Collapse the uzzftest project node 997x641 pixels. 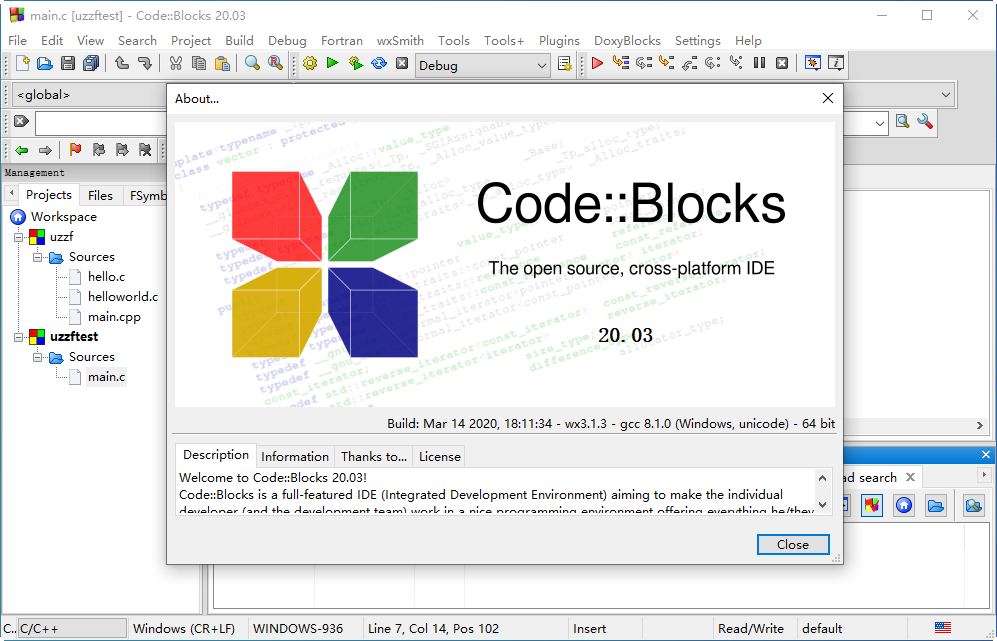point(18,337)
